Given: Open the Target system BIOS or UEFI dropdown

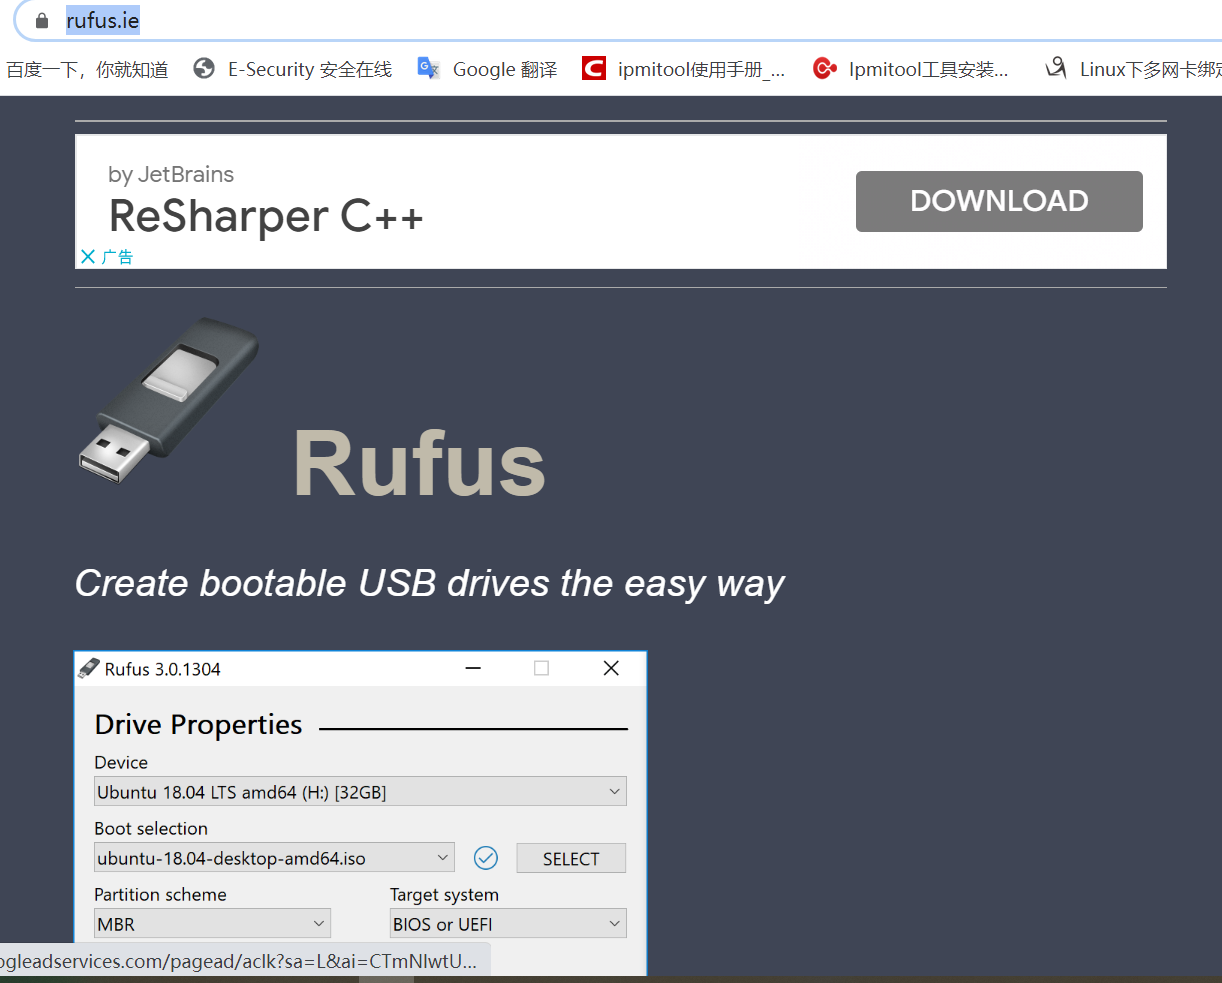Looking at the screenshot, I should click(x=508, y=924).
